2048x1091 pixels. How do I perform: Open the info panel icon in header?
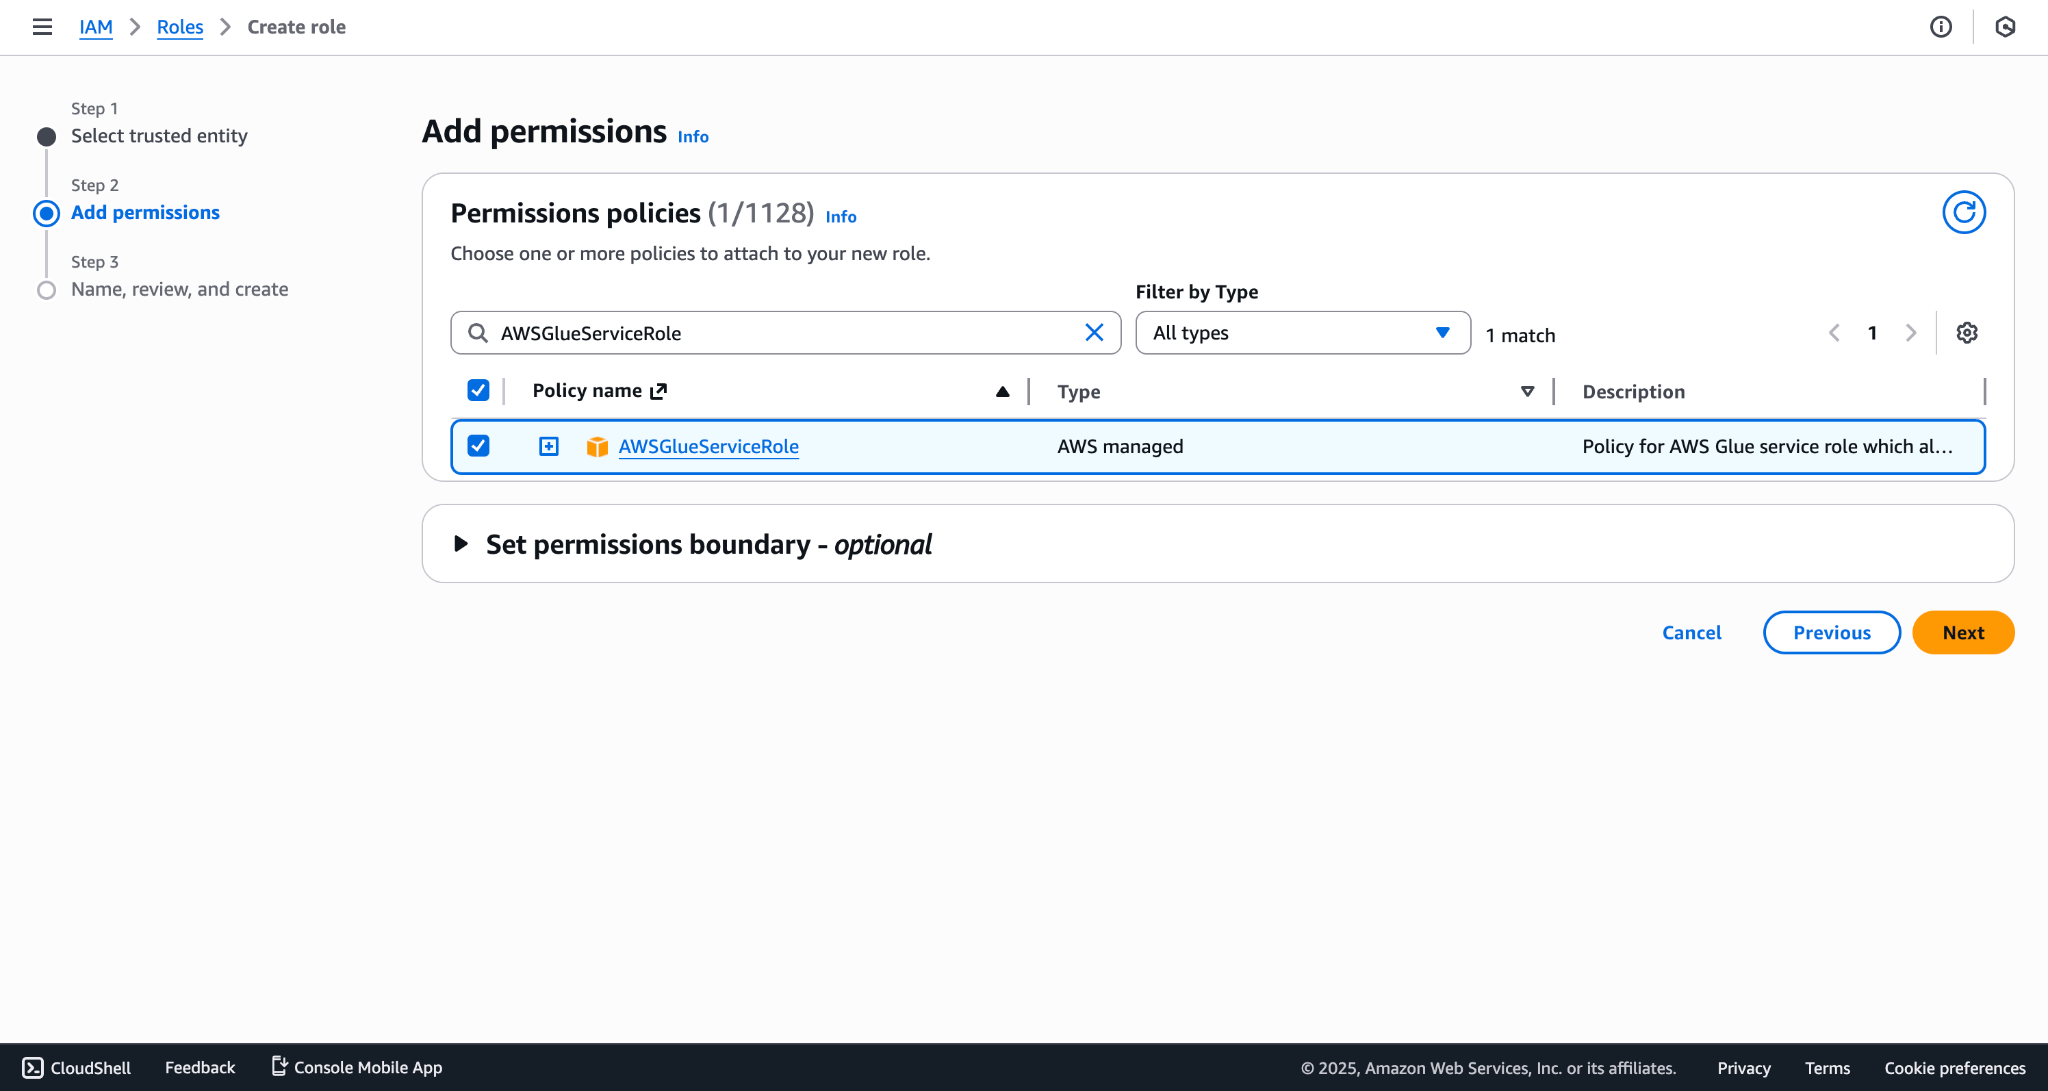point(1941,27)
